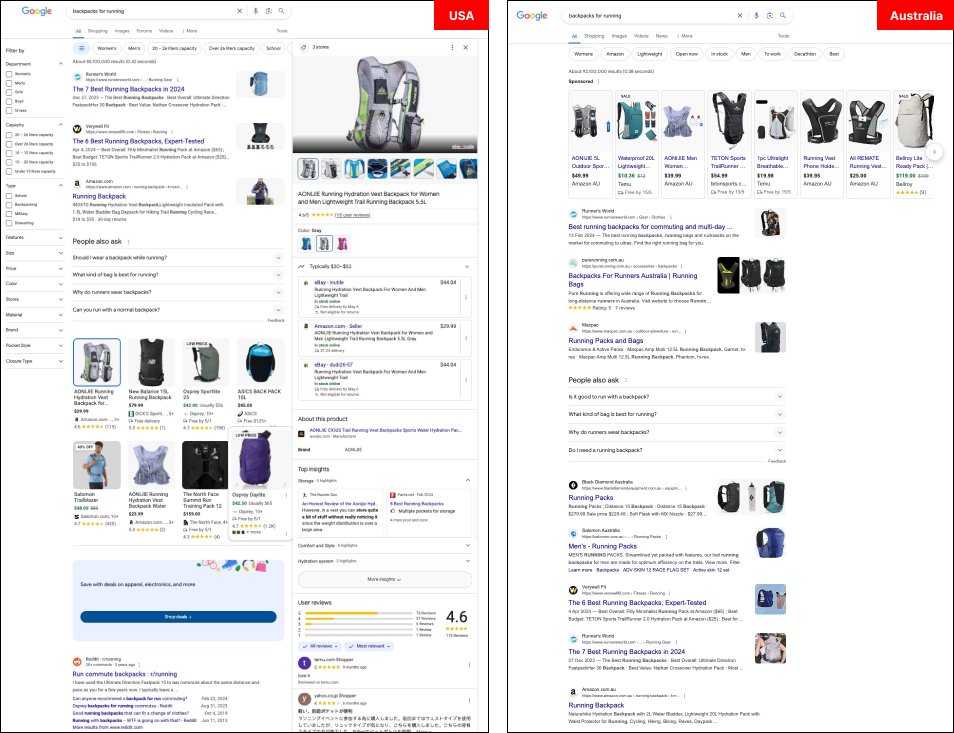Click Black Diamond Australia favicon
Image resolution: width=954 pixels, height=733 pixels.
[573, 485]
